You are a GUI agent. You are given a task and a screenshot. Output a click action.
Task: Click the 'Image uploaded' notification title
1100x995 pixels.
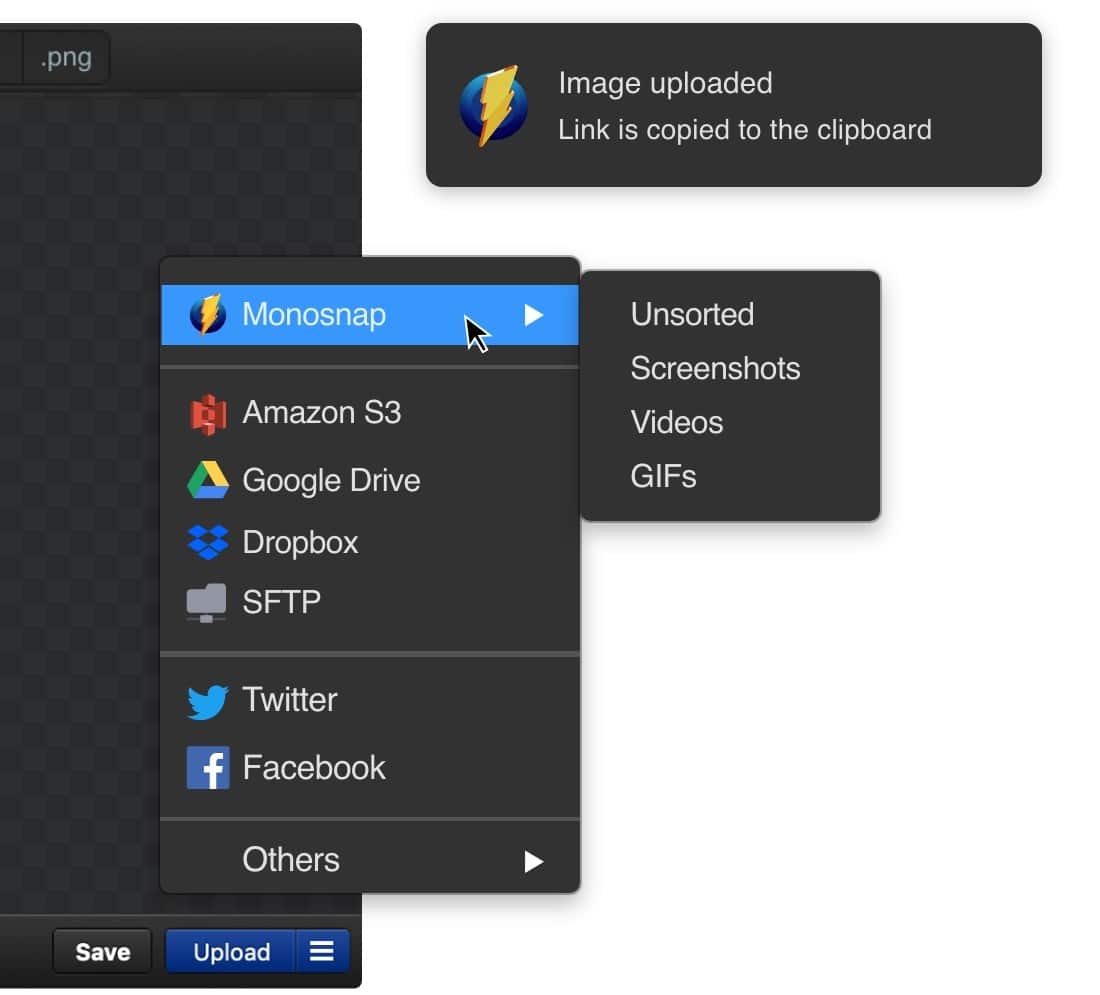tap(665, 84)
